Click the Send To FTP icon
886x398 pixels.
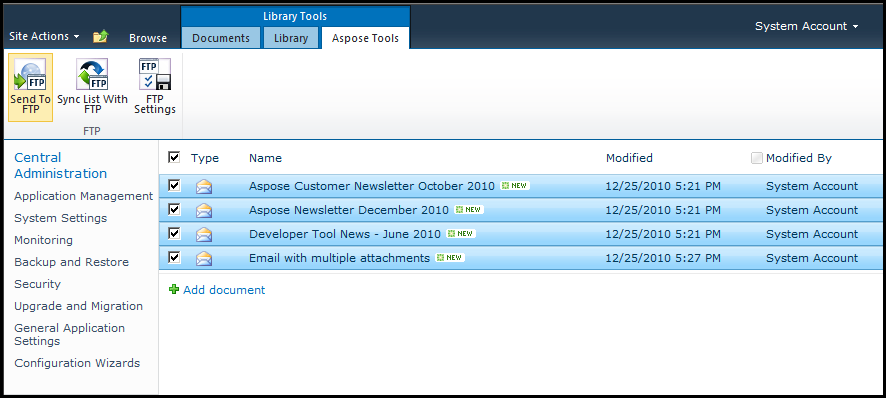[30, 74]
